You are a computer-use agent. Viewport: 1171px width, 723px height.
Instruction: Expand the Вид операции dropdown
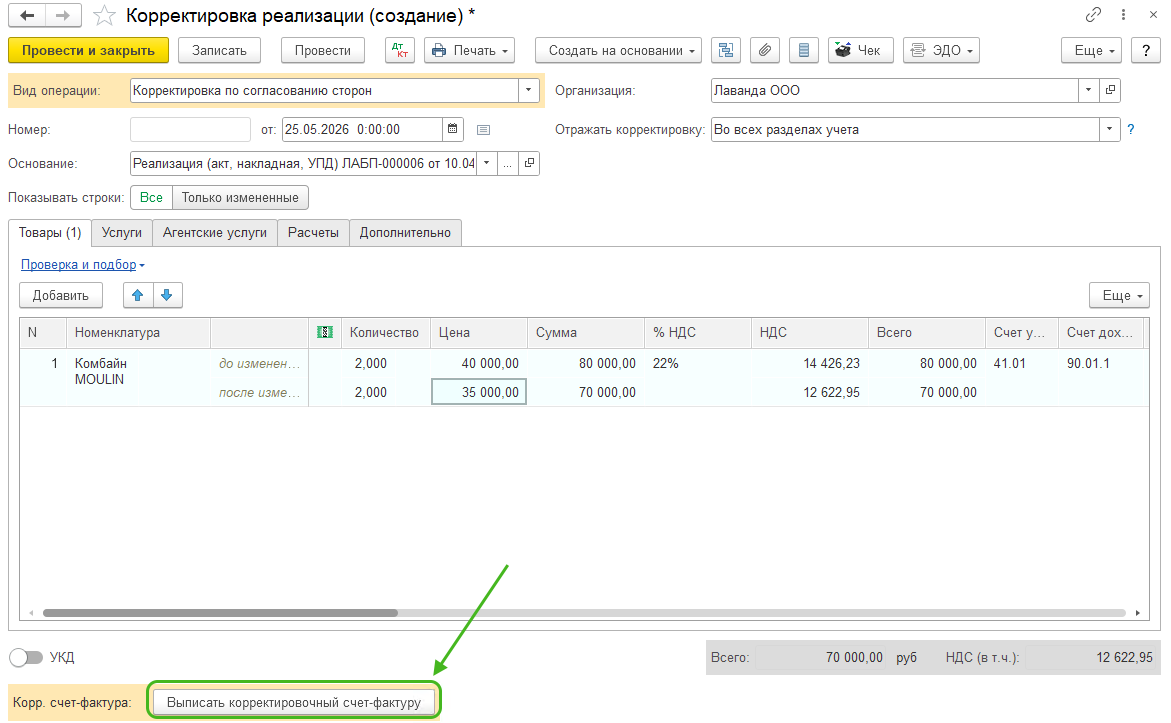[x=528, y=90]
